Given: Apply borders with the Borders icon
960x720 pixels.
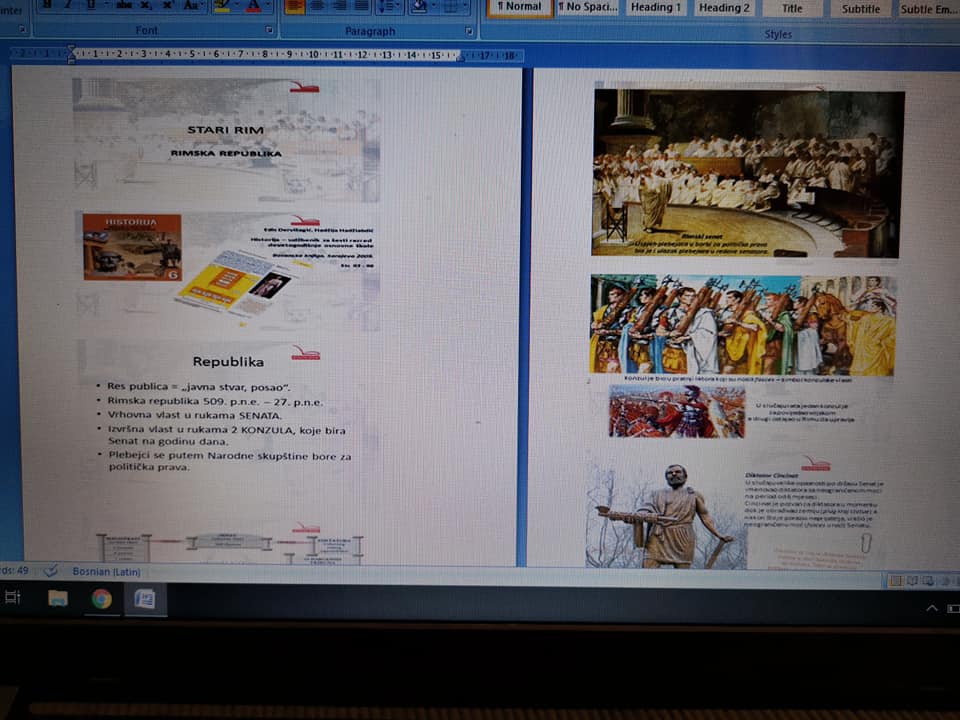Looking at the screenshot, I should pos(451,7).
